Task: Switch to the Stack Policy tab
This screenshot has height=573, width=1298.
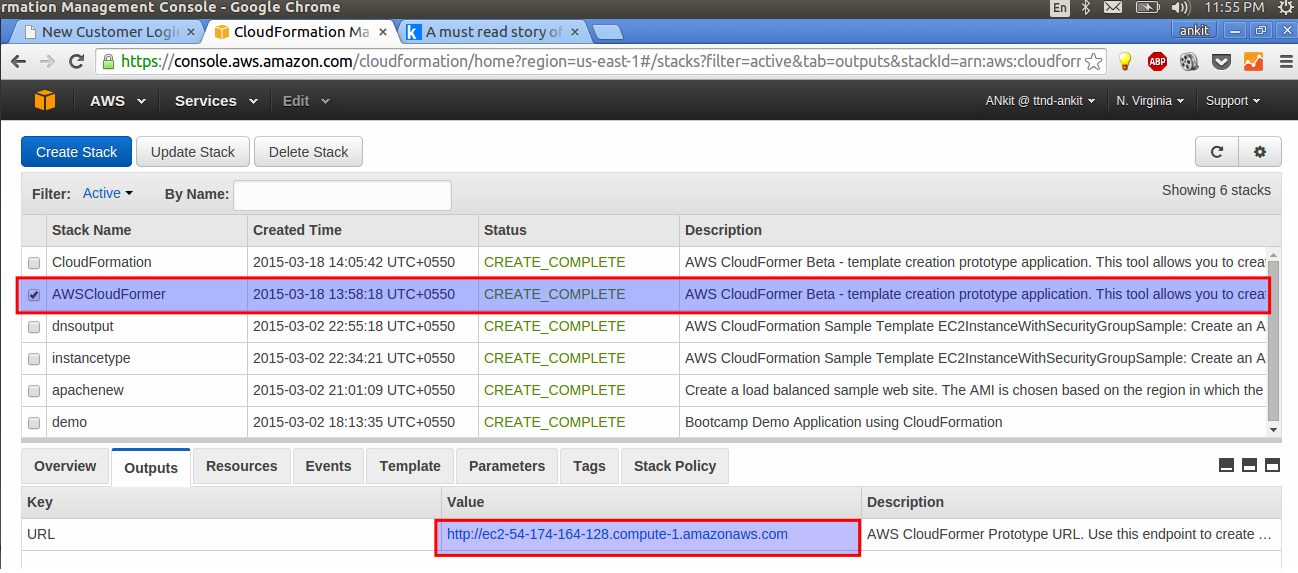Action: click(675, 466)
